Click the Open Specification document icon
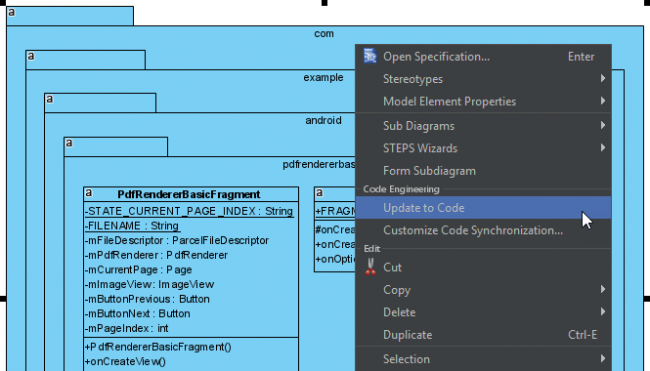The height and width of the screenshot is (371, 650). pos(370,56)
